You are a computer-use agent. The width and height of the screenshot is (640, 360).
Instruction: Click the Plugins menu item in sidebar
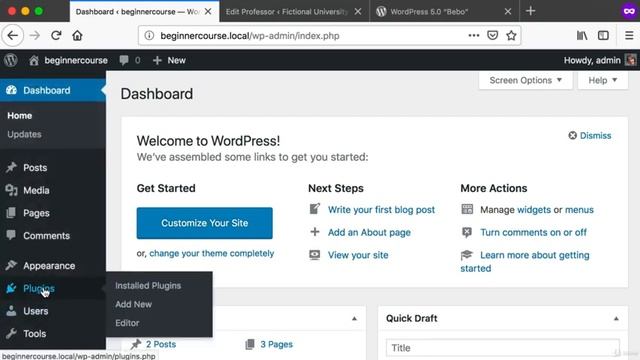pos(53,288)
